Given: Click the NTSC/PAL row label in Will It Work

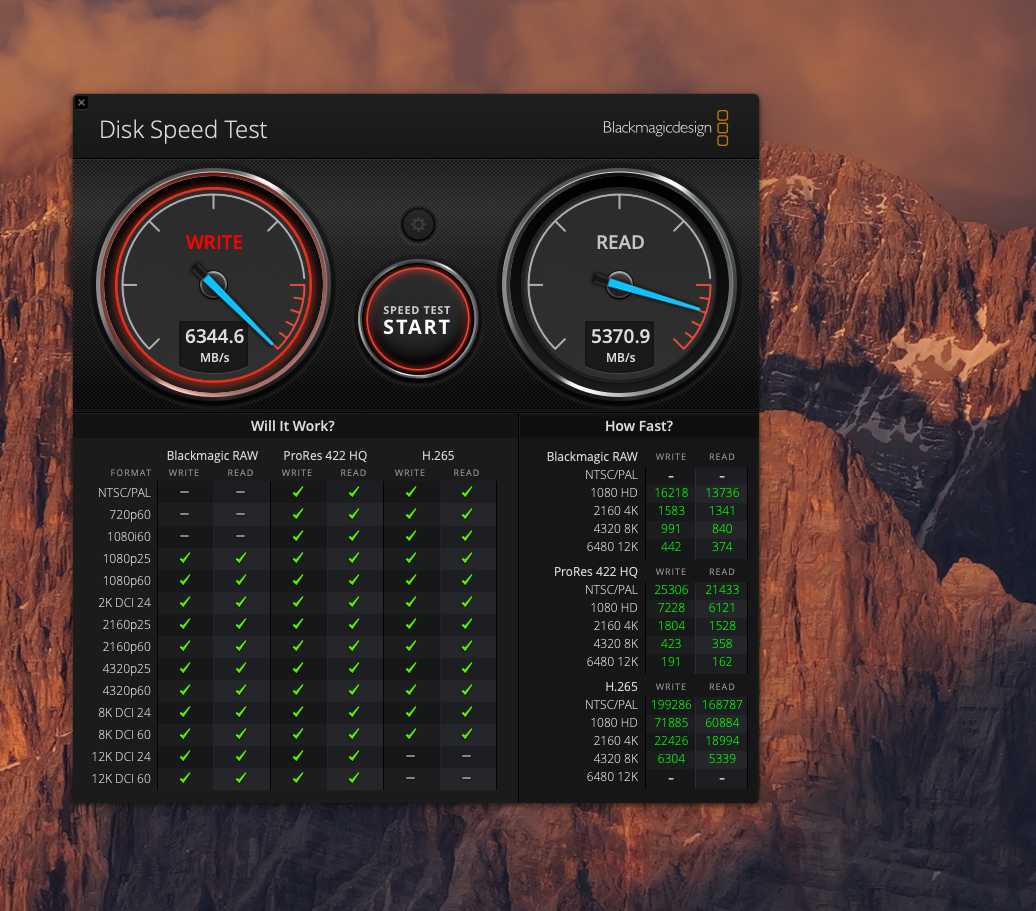Looking at the screenshot, I should pyautogui.click(x=124, y=493).
